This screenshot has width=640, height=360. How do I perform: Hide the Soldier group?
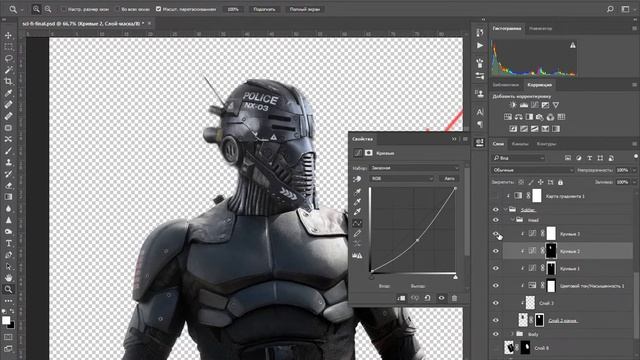496,209
